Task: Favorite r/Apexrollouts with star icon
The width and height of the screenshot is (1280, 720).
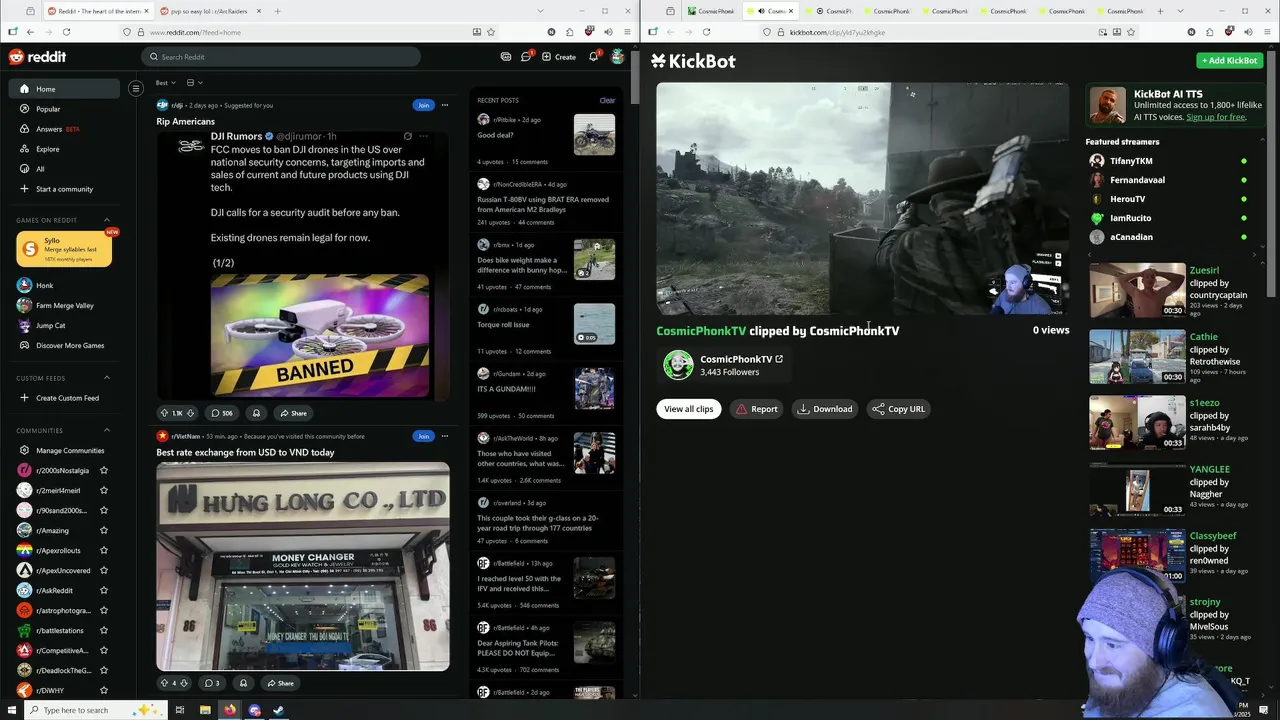Action: [x=104, y=550]
